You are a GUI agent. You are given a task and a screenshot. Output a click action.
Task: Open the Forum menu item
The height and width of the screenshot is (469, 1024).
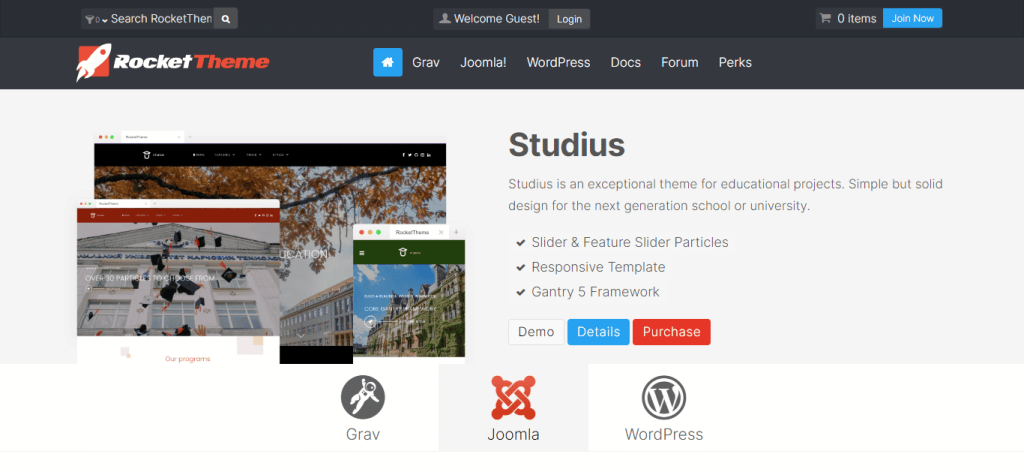coord(680,63)
